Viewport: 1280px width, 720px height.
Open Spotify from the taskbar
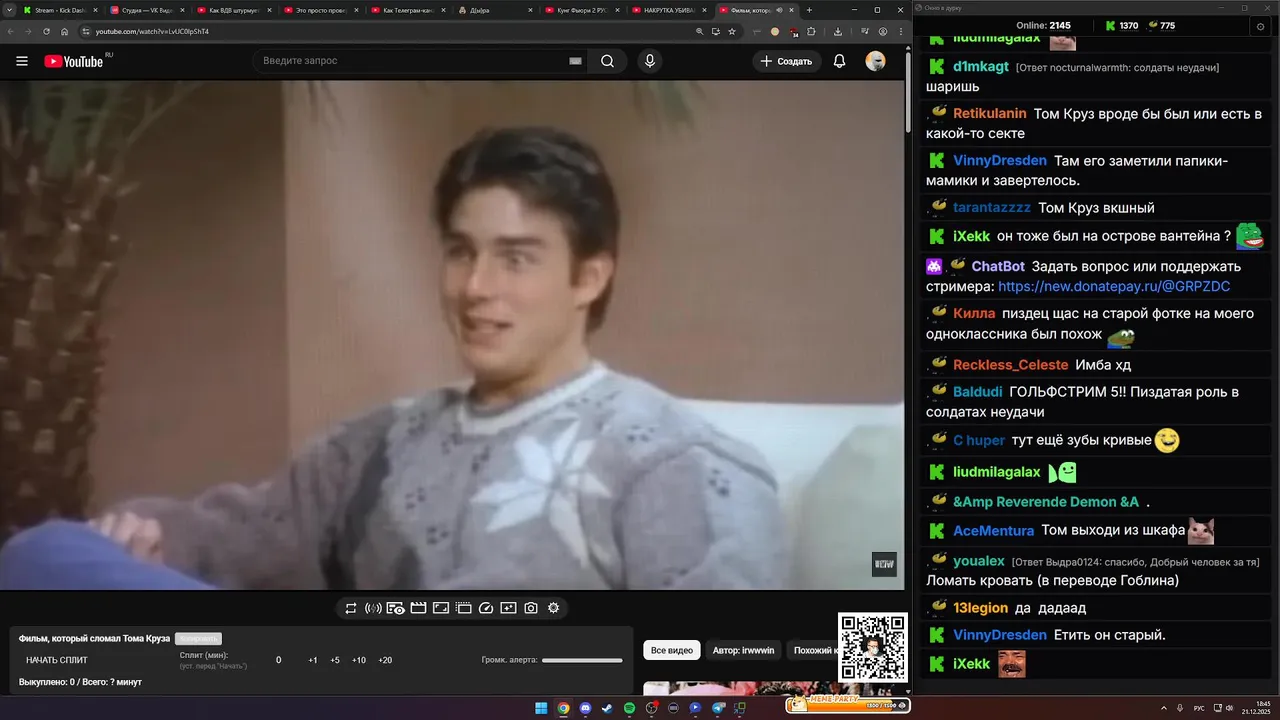629,708
